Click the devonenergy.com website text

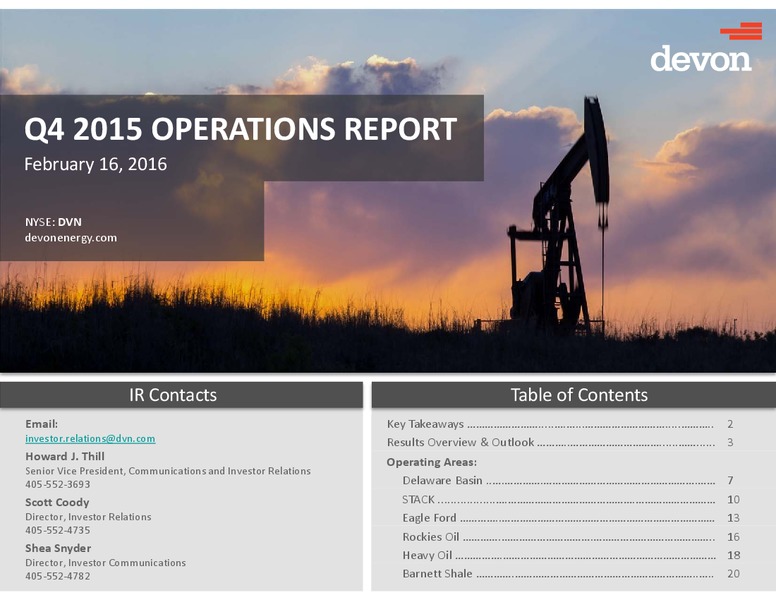[x=71, y=238]
